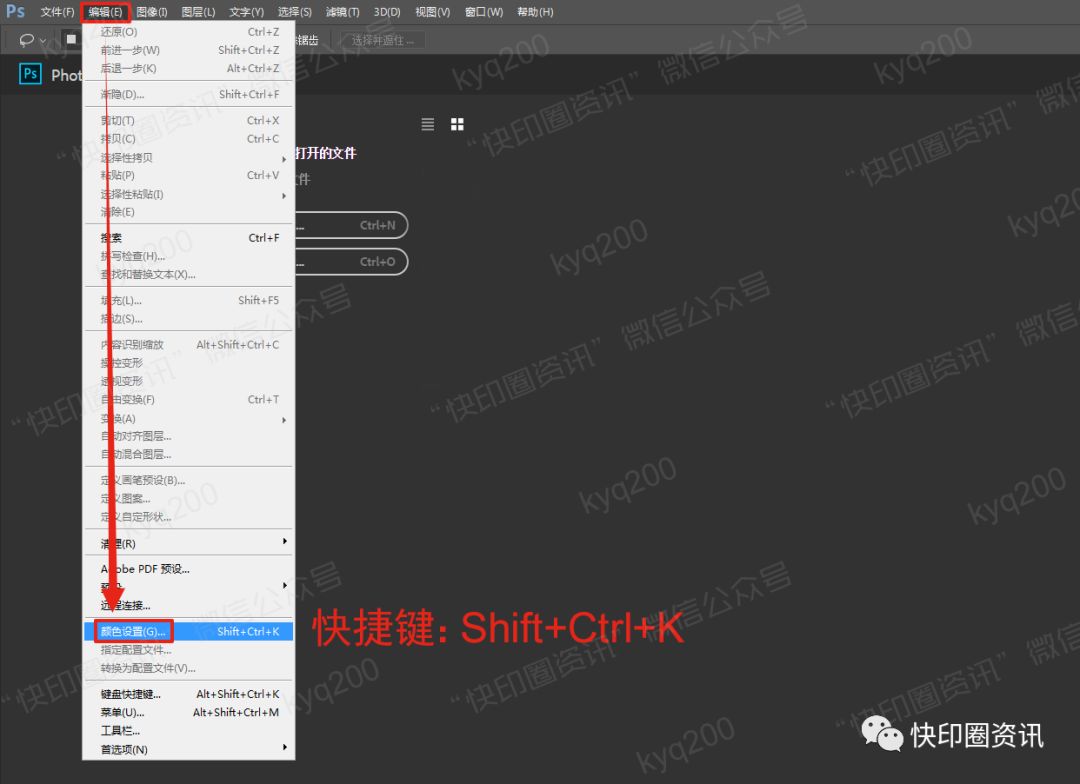Image resolution: width=1080 pixels, height=784 pixels.
Task: Choose 拼写检查(H)... menu entry
Action: (189, 256)
